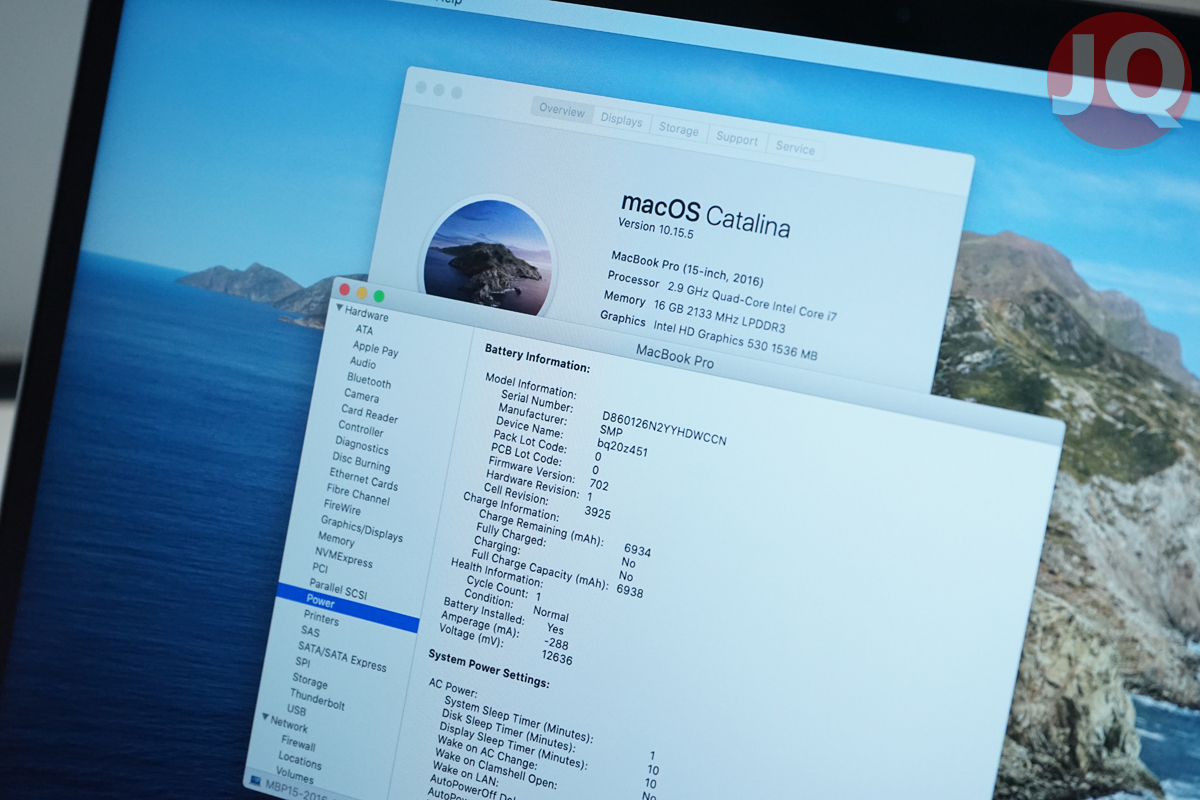Click the firmware version value '702'
The height and width of the screenshot is (800, 1200).
pyautogui.click(x=599, y=485)
